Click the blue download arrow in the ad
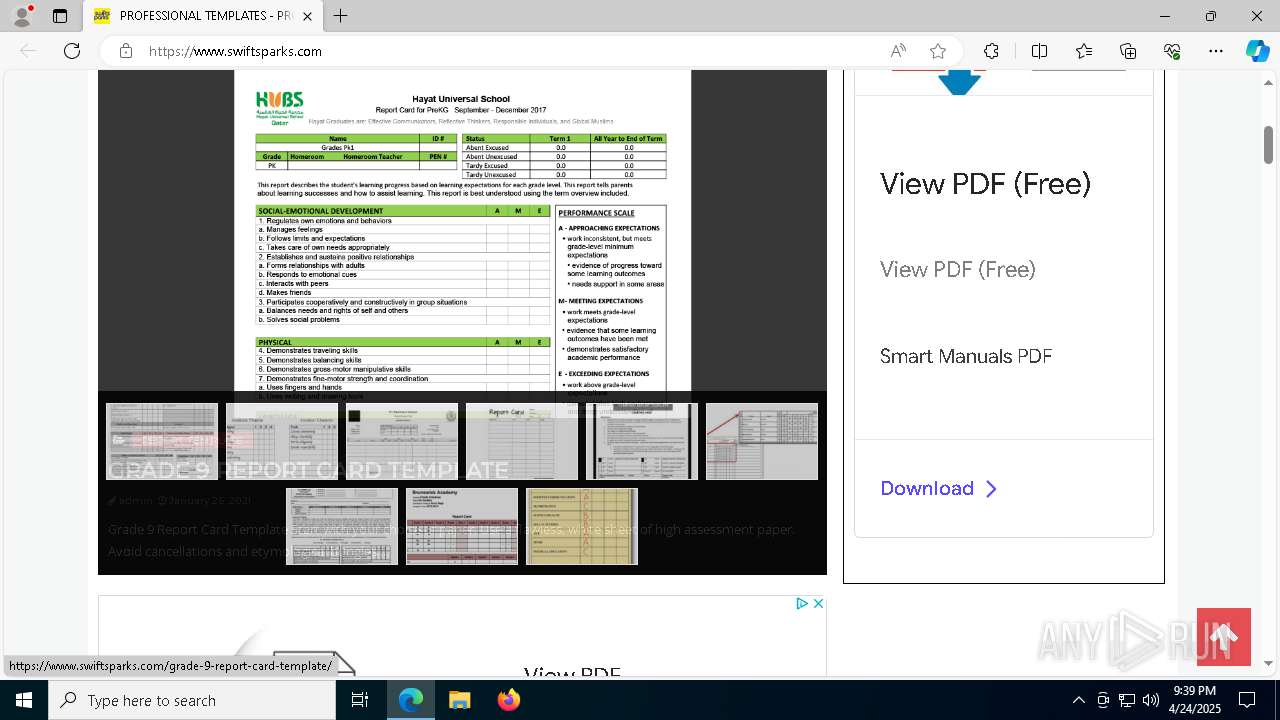This screenshot has height=720, width=1280. (x=959, y=82)
